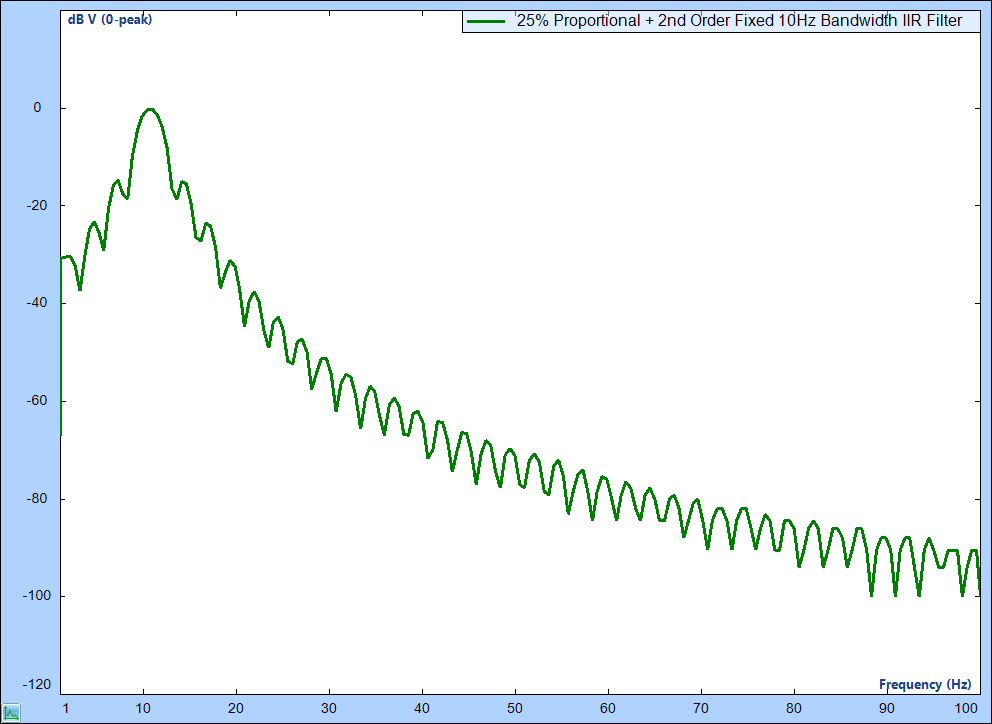
Task: Click the main peak of the curve near 10 Hz
Action: [149, 109]
